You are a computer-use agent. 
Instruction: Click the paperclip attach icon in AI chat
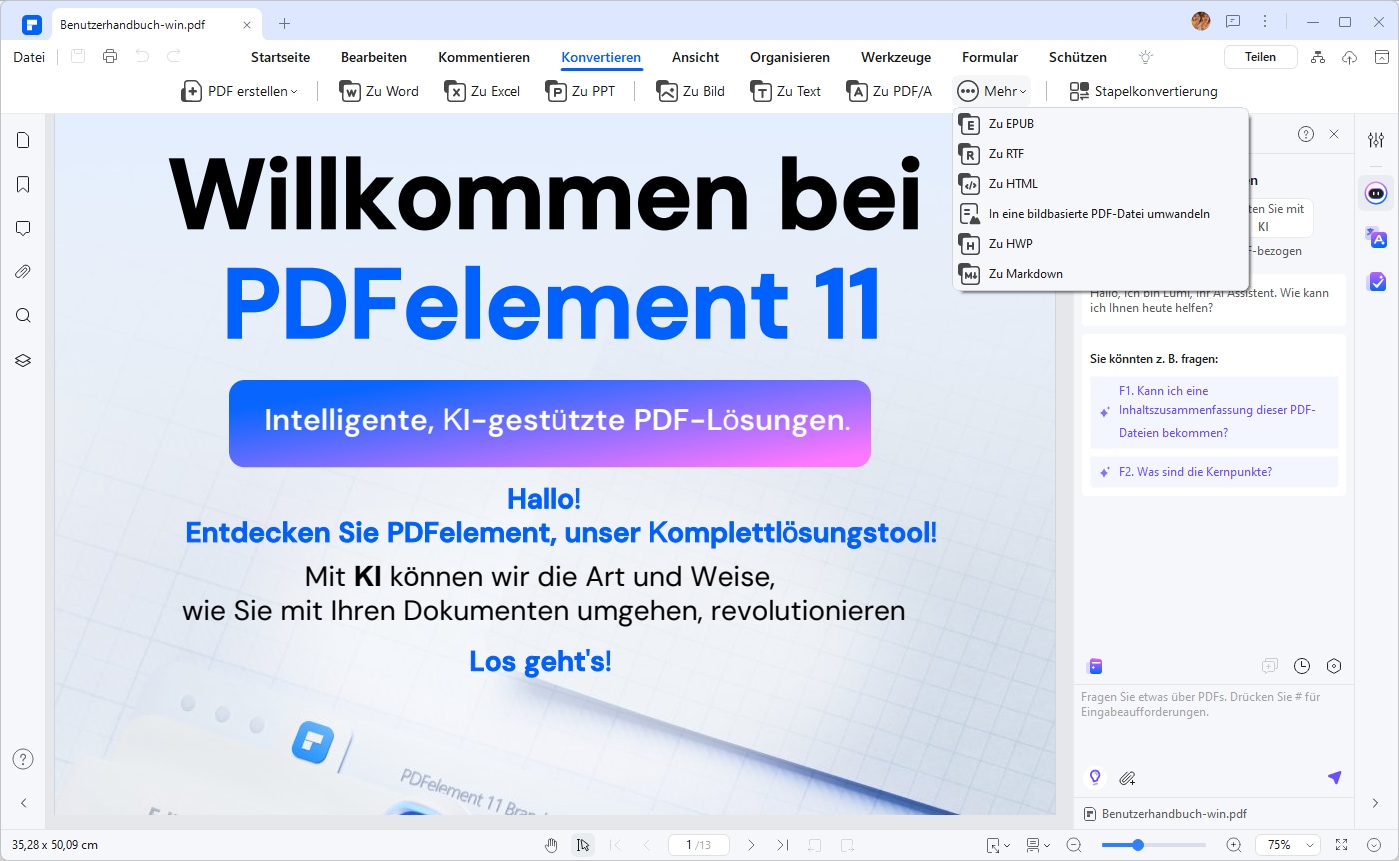click(x=1127, y=777)
